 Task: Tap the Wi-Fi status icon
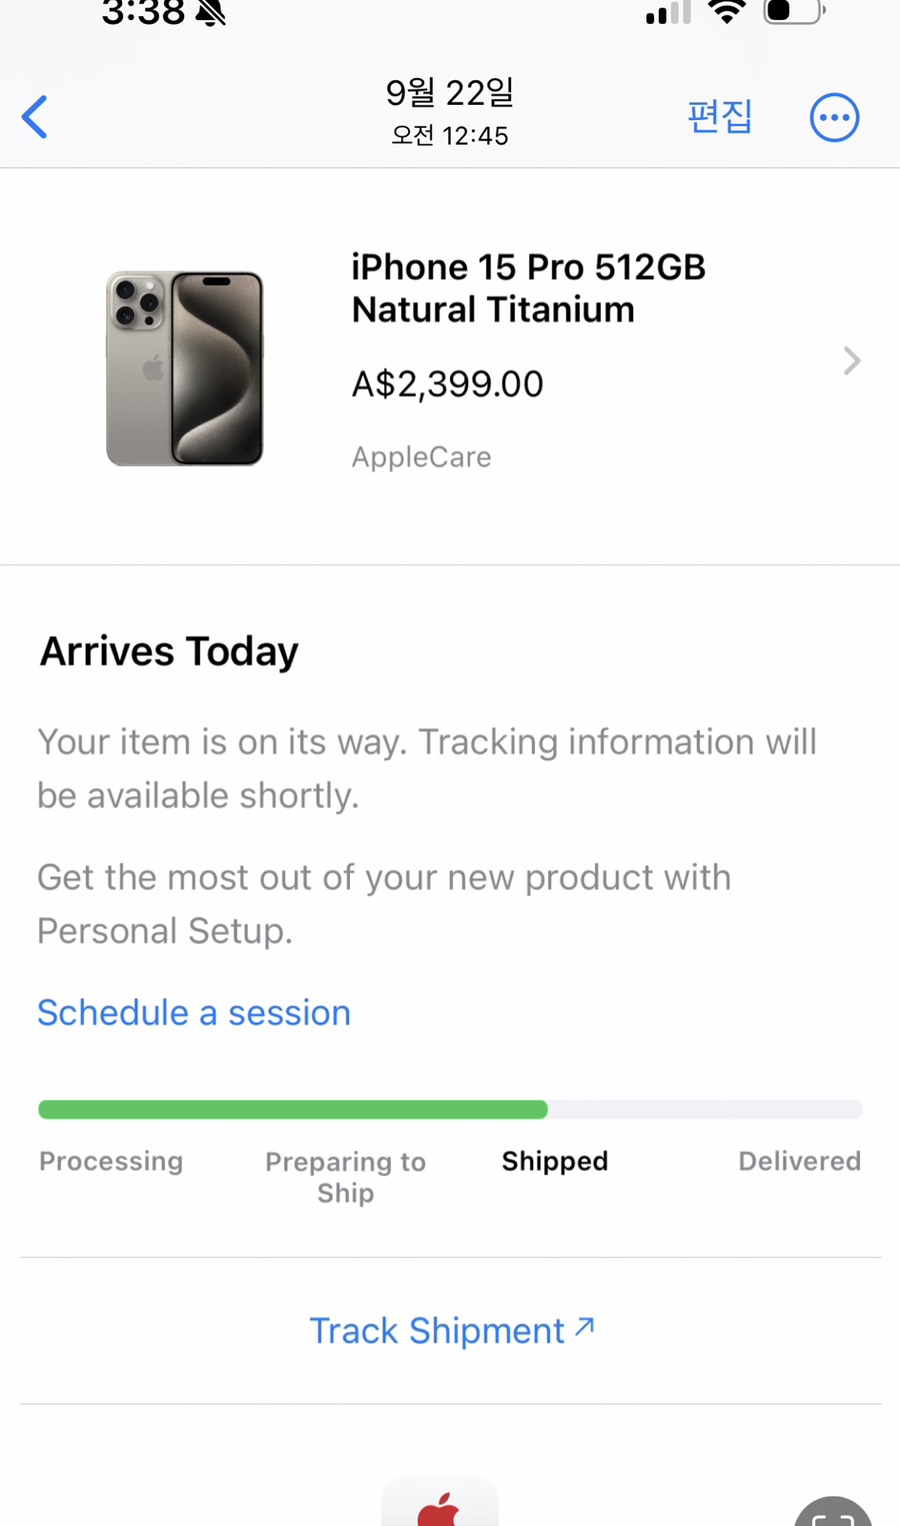(727, 11)
